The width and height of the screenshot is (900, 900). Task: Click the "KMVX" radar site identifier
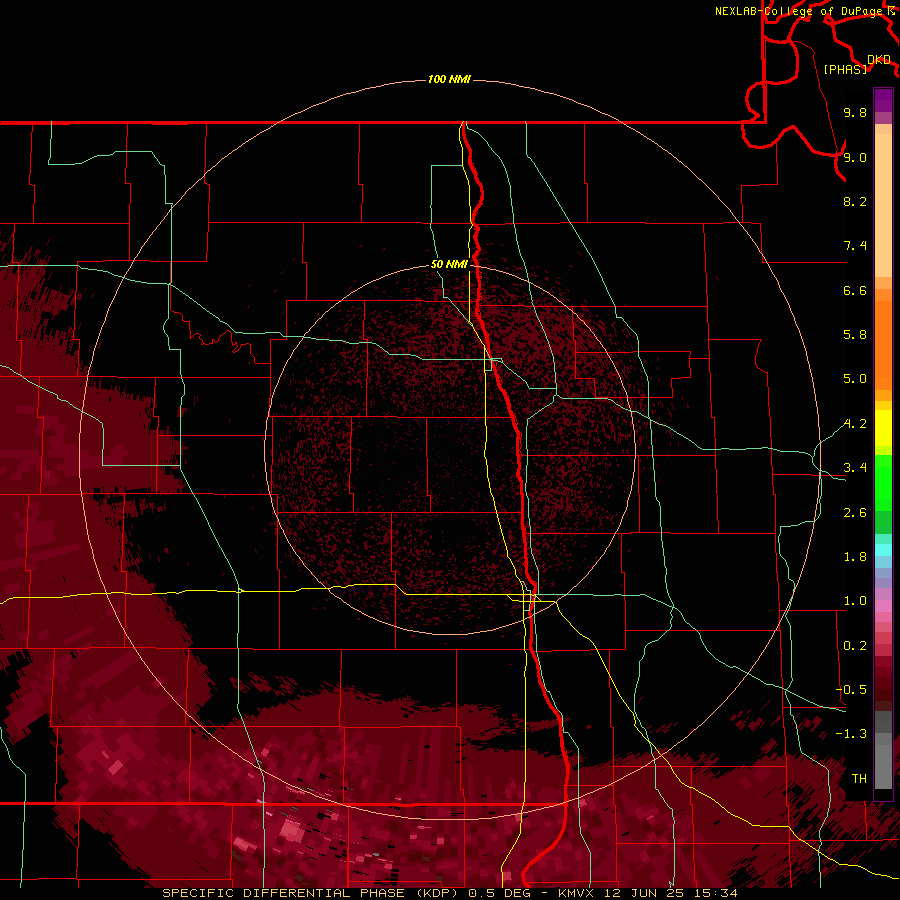(577, 893)
